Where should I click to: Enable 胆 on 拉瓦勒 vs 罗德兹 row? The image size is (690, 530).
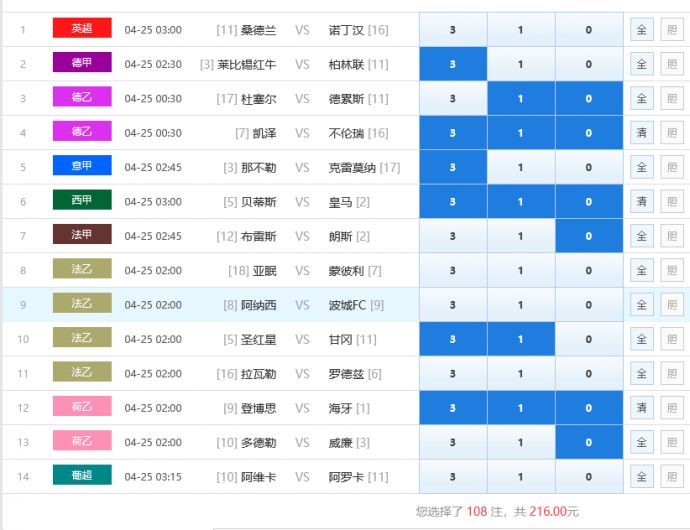tap(671, 373)
